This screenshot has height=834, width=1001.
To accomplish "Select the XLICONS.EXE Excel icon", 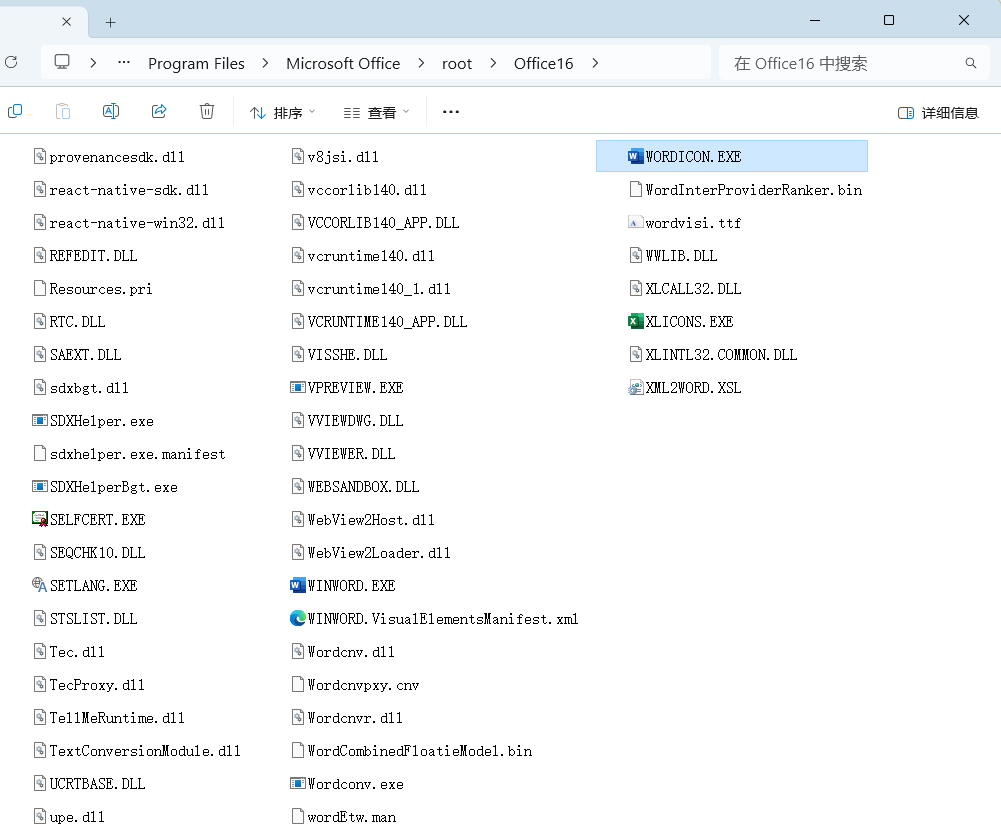I will (635, 321).
